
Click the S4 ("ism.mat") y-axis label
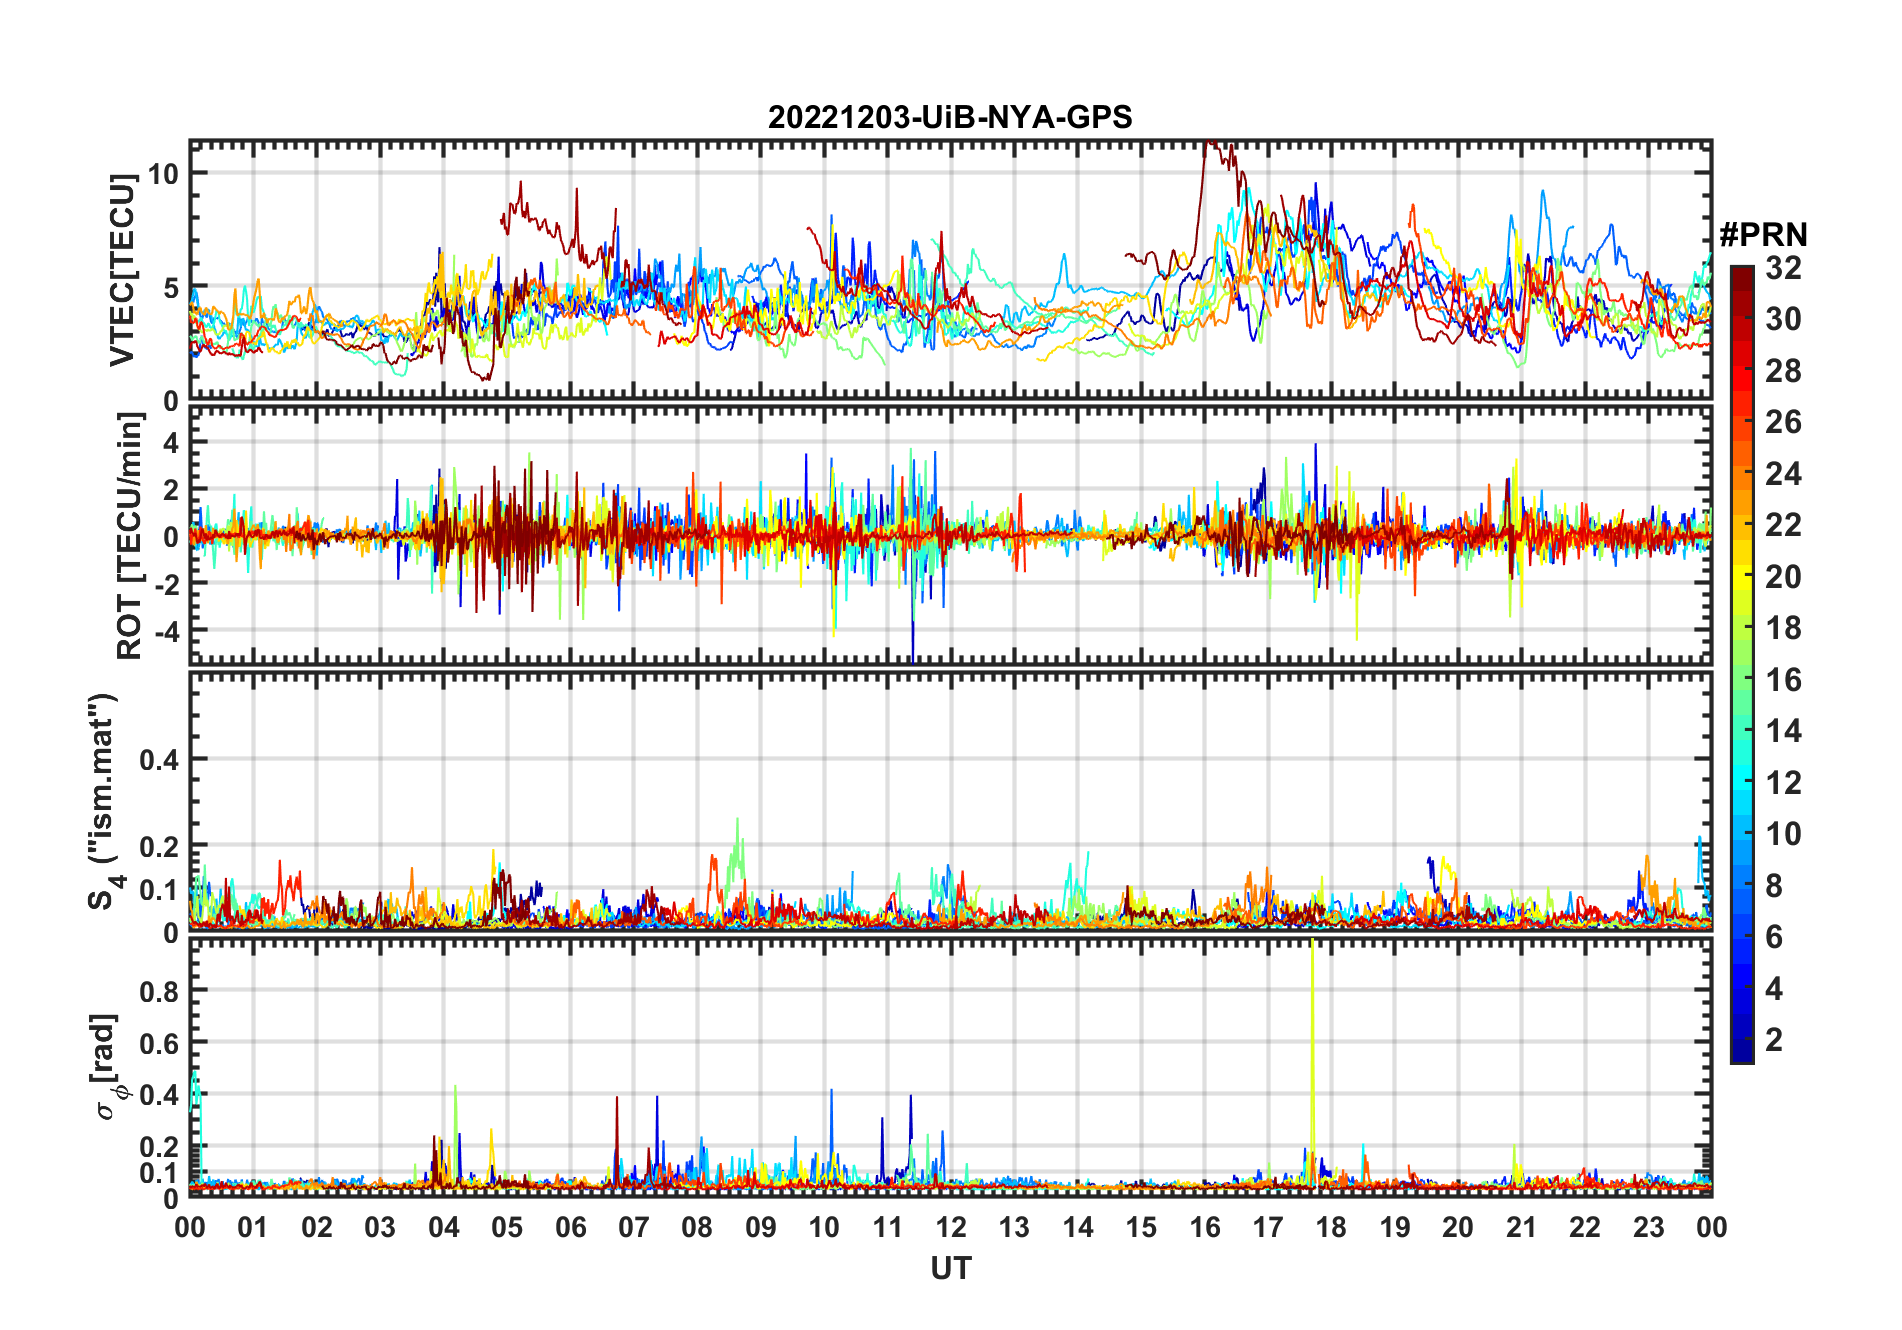tap(105, 801)
